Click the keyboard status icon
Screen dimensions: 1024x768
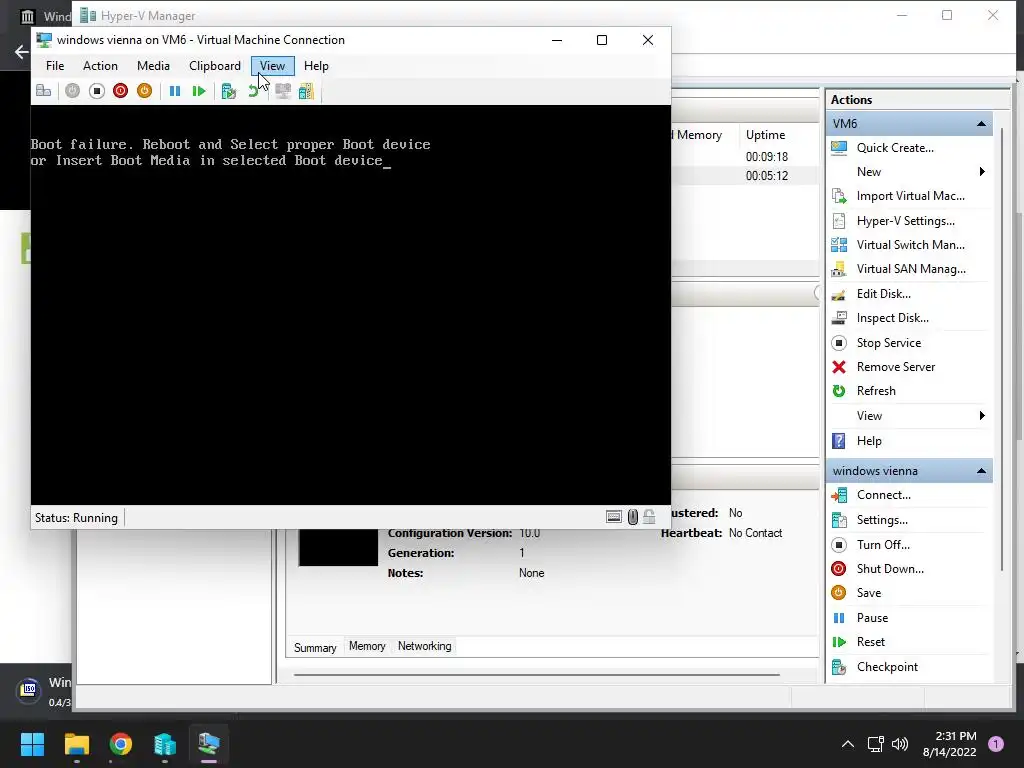click(x=614, y=517)
